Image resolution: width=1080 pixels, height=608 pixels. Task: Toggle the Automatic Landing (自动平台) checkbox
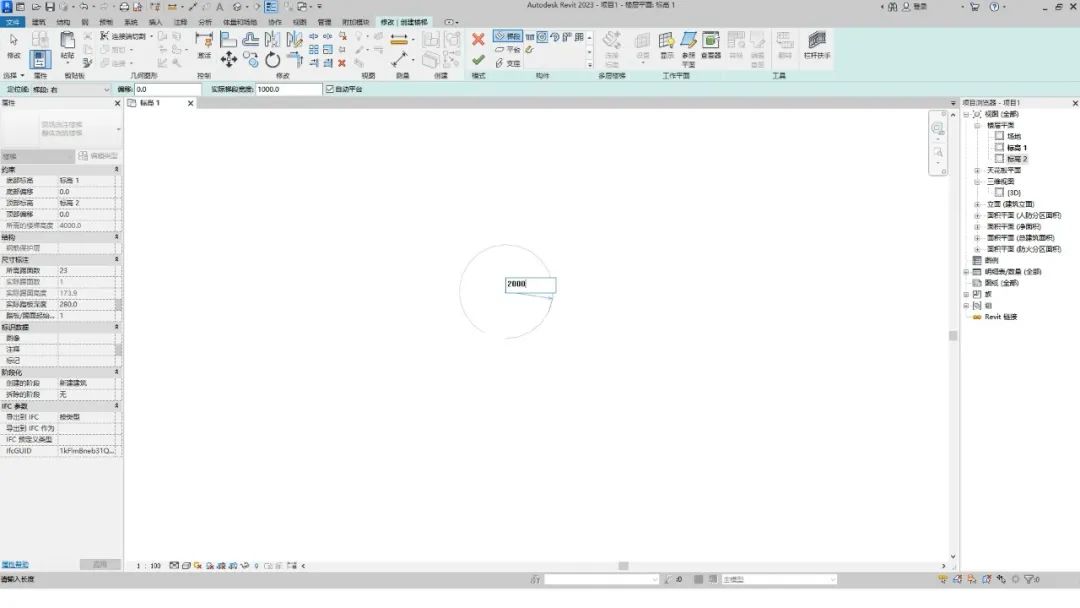tap(330, 89)
